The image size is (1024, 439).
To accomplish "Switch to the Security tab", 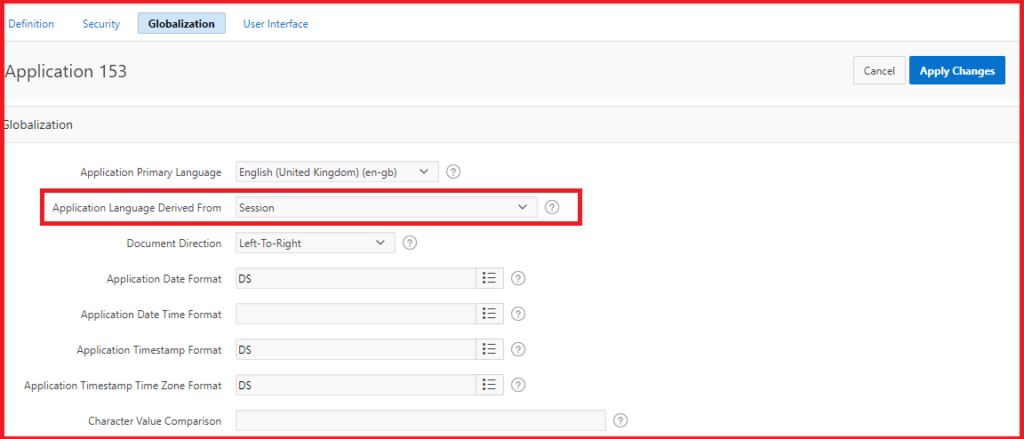I will tap(101, 24).
